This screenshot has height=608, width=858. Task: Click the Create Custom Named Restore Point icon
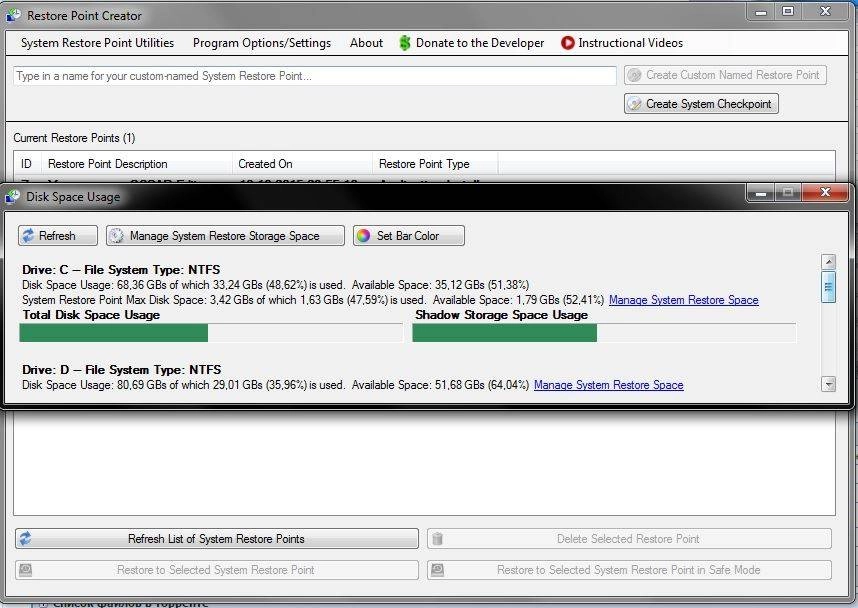tap(635, 75)
